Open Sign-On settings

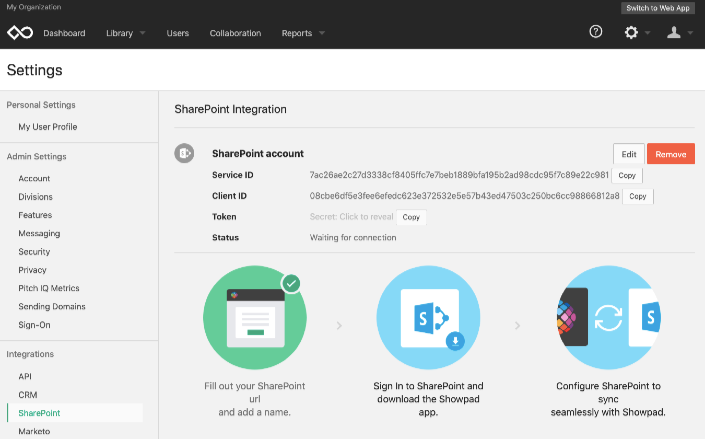[34, 325]
